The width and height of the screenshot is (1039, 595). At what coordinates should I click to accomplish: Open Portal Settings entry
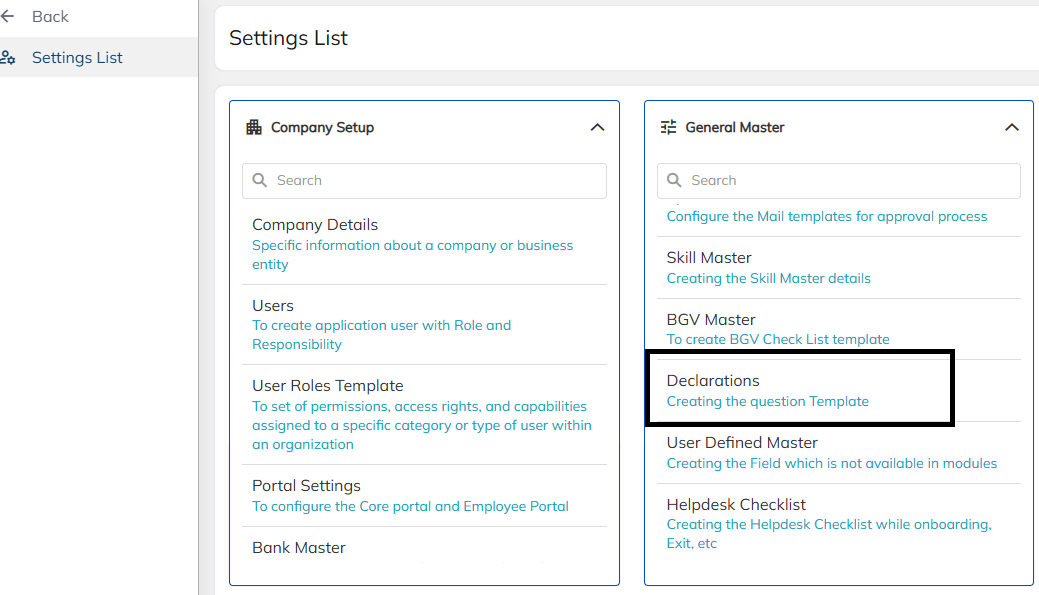[x=424, y=496]
